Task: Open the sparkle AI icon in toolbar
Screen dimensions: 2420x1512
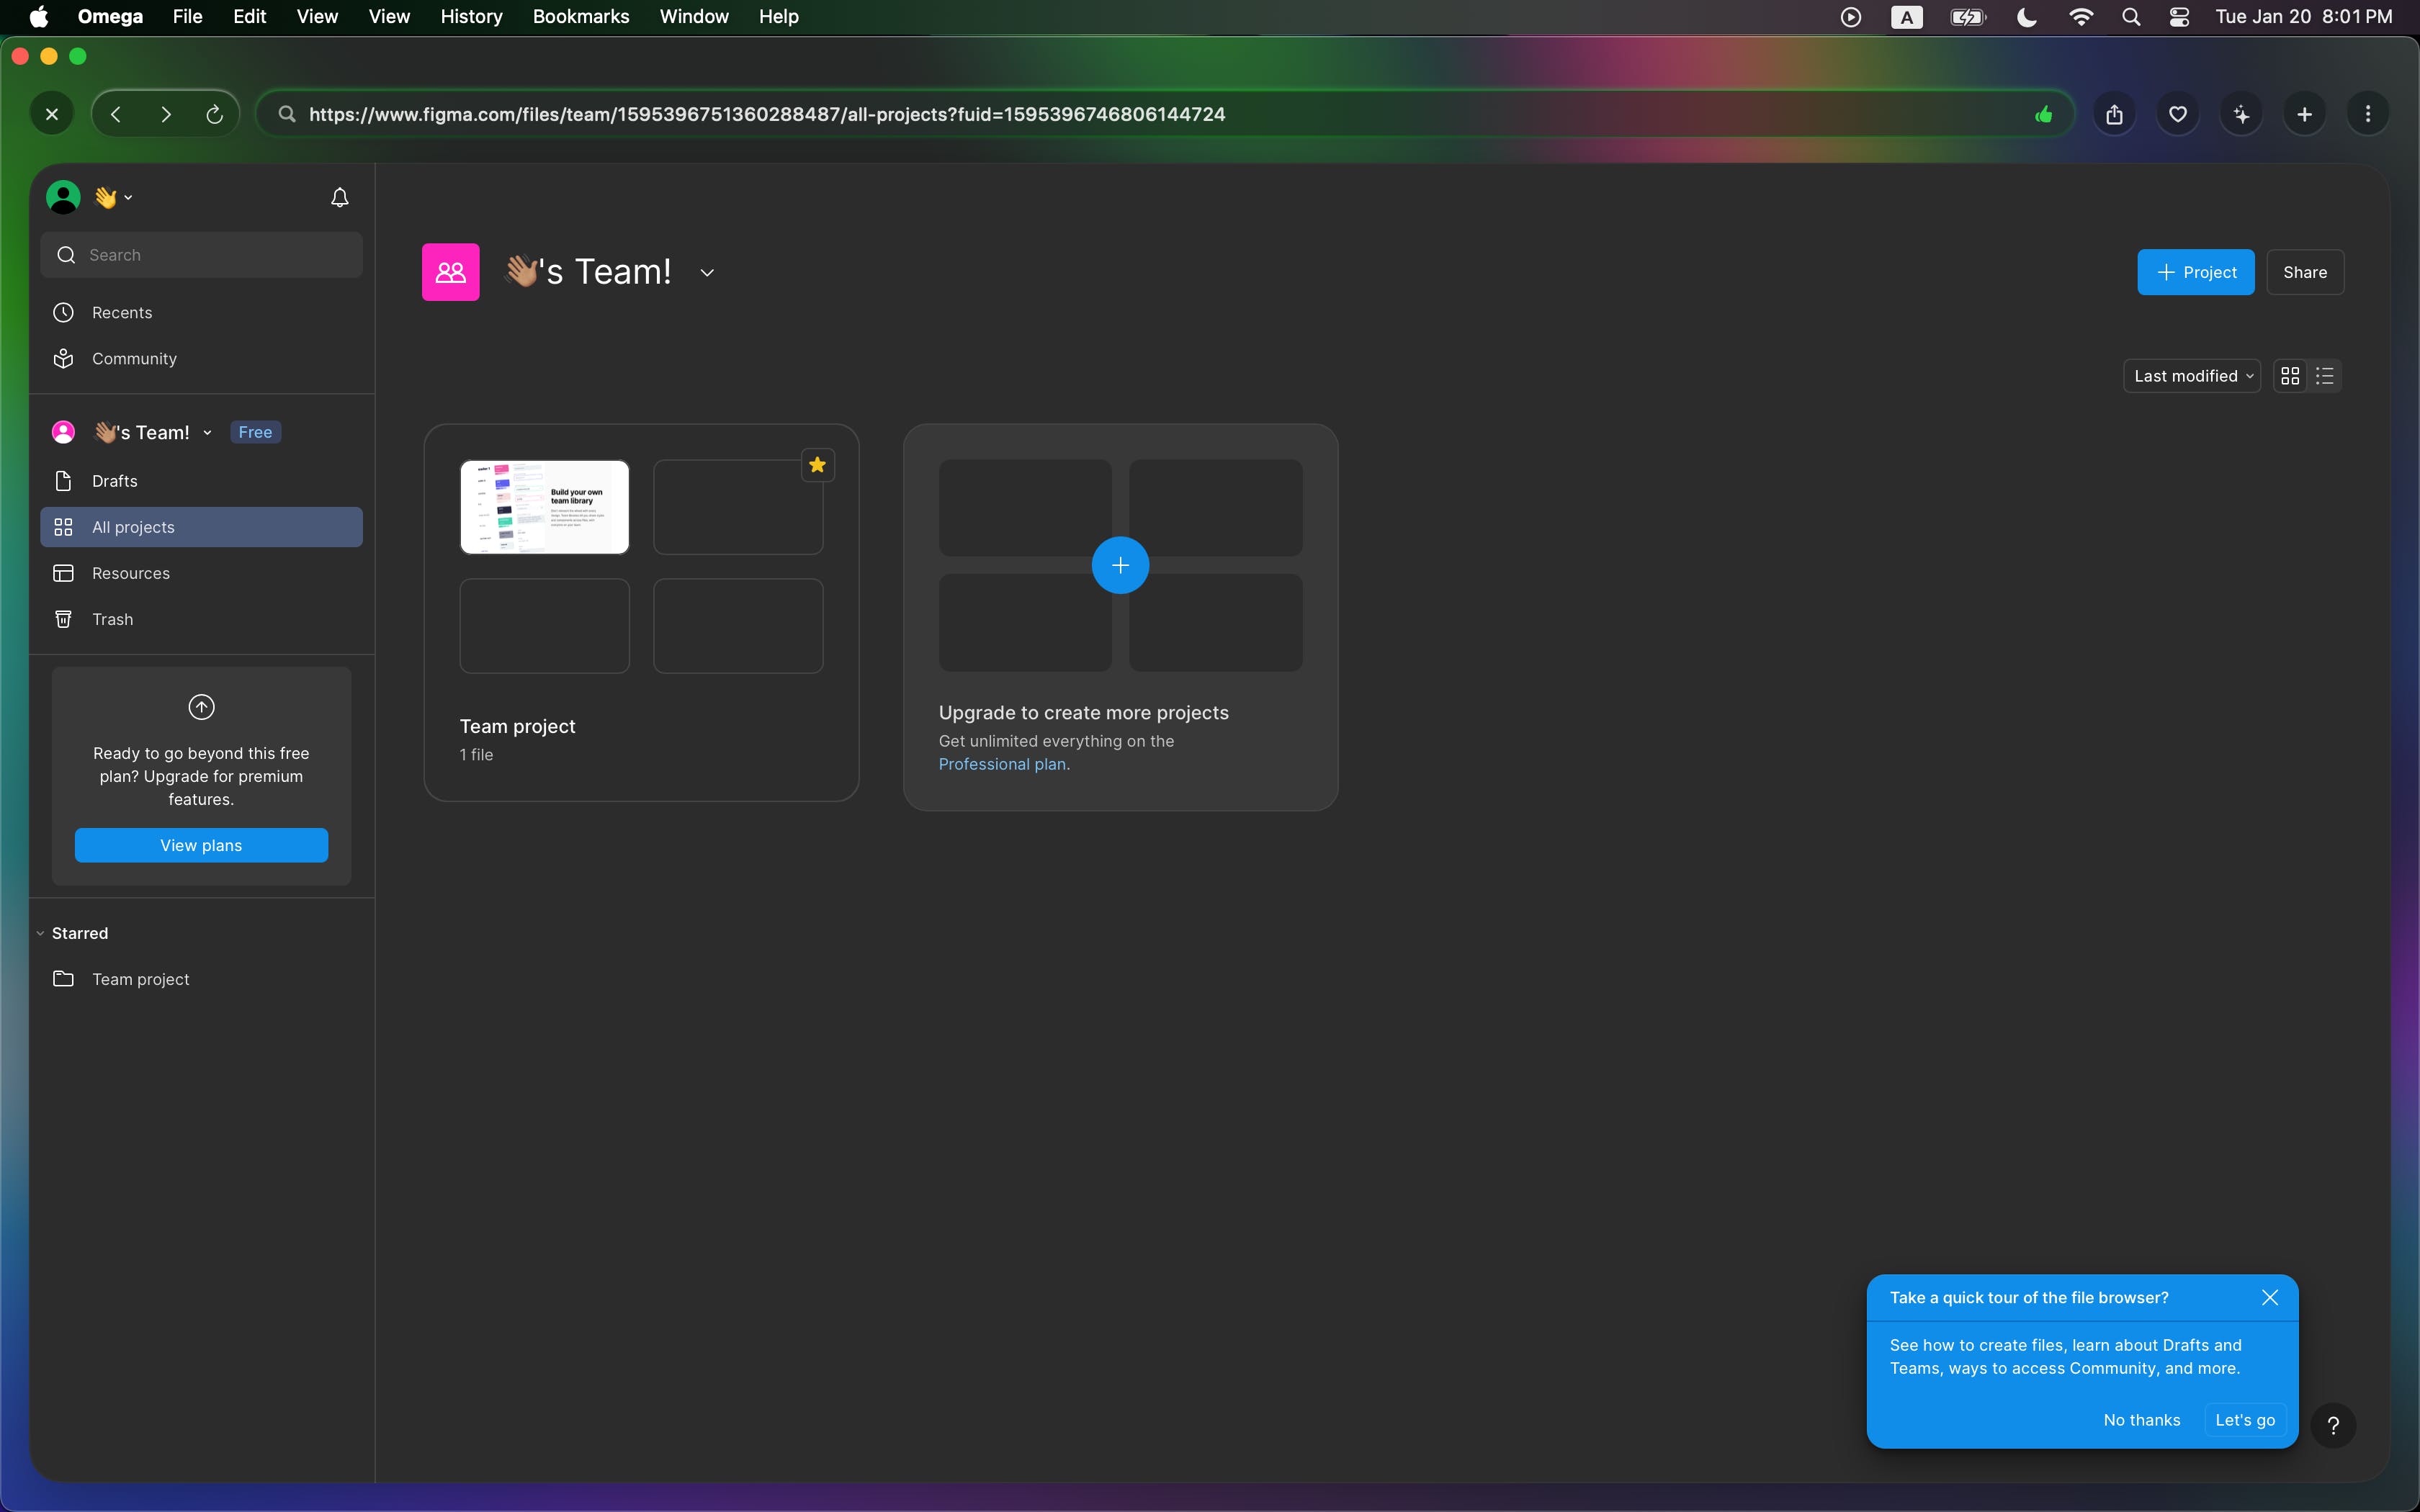Action: click(2241, 114)
